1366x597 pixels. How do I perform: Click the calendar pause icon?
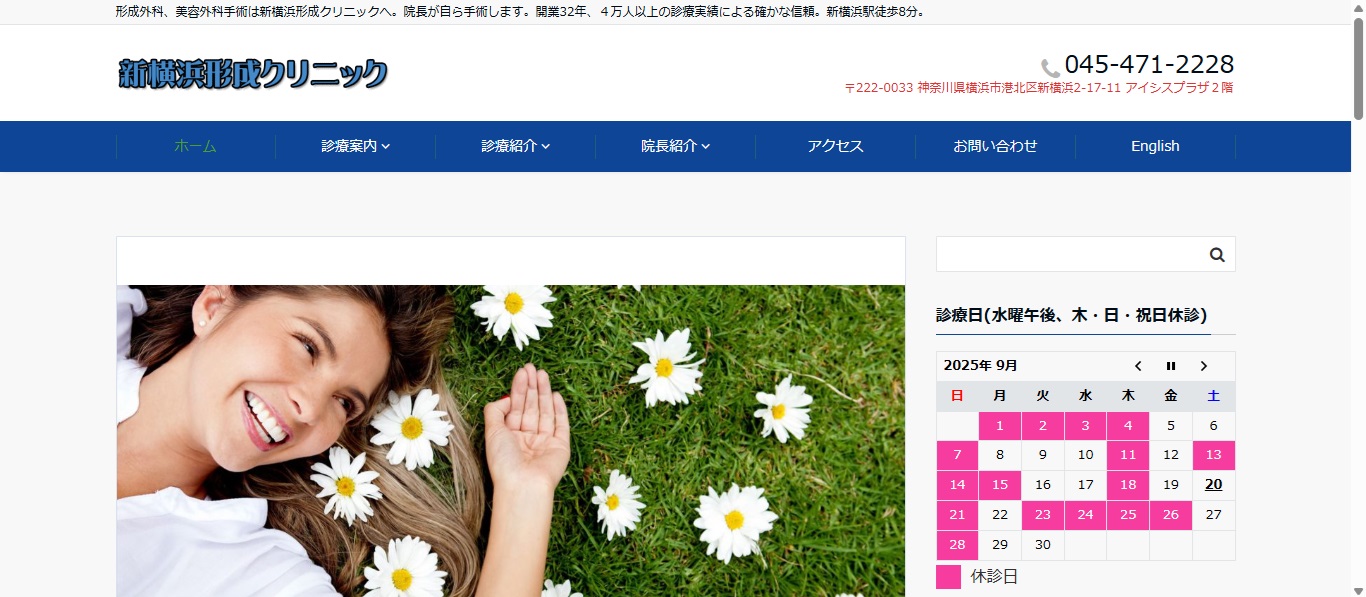(1171, 366)
